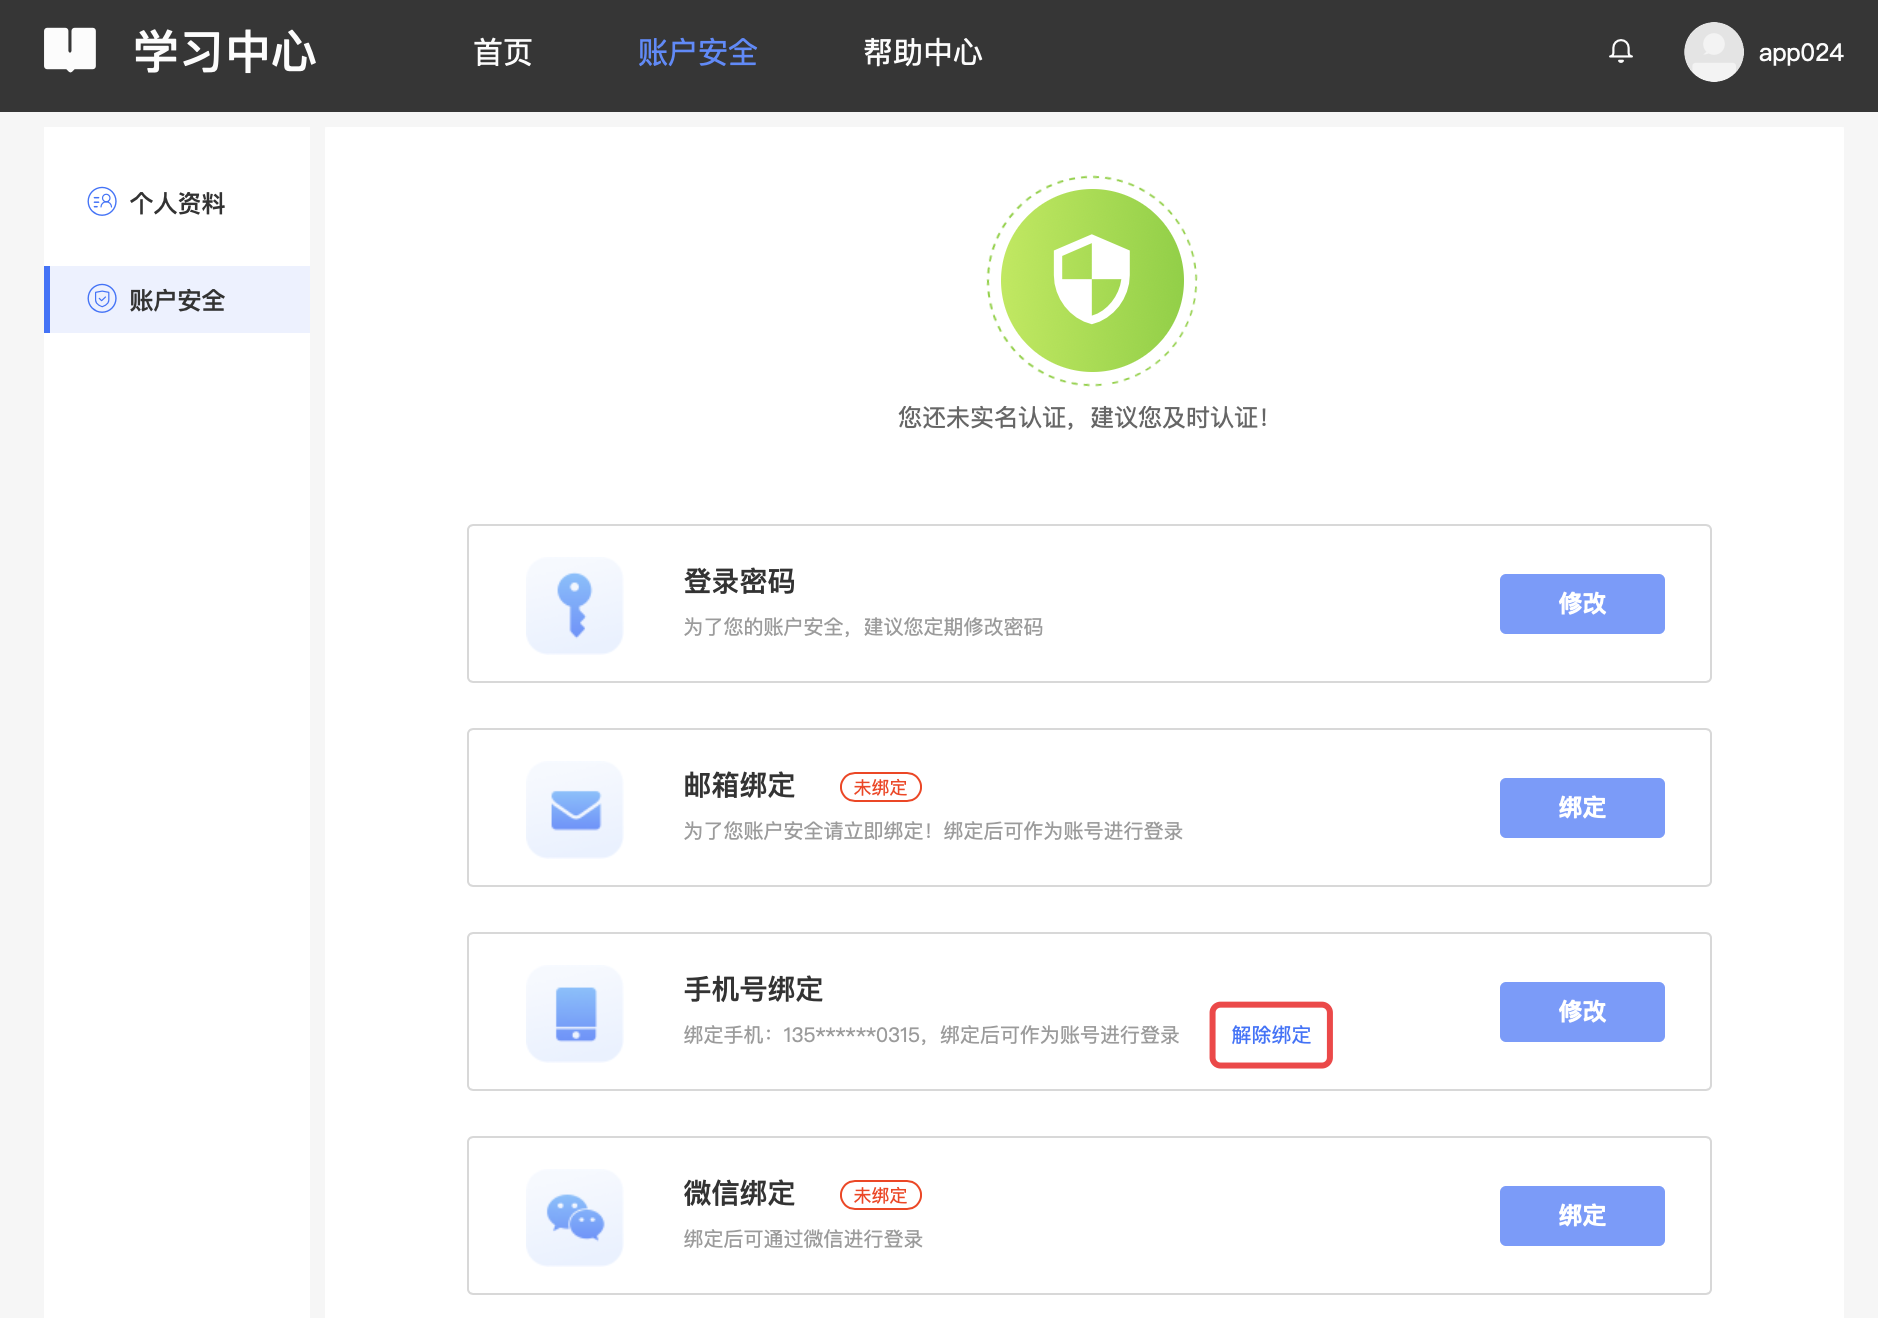Click the 解除绑定 link for phone

pos(1270,1035)
